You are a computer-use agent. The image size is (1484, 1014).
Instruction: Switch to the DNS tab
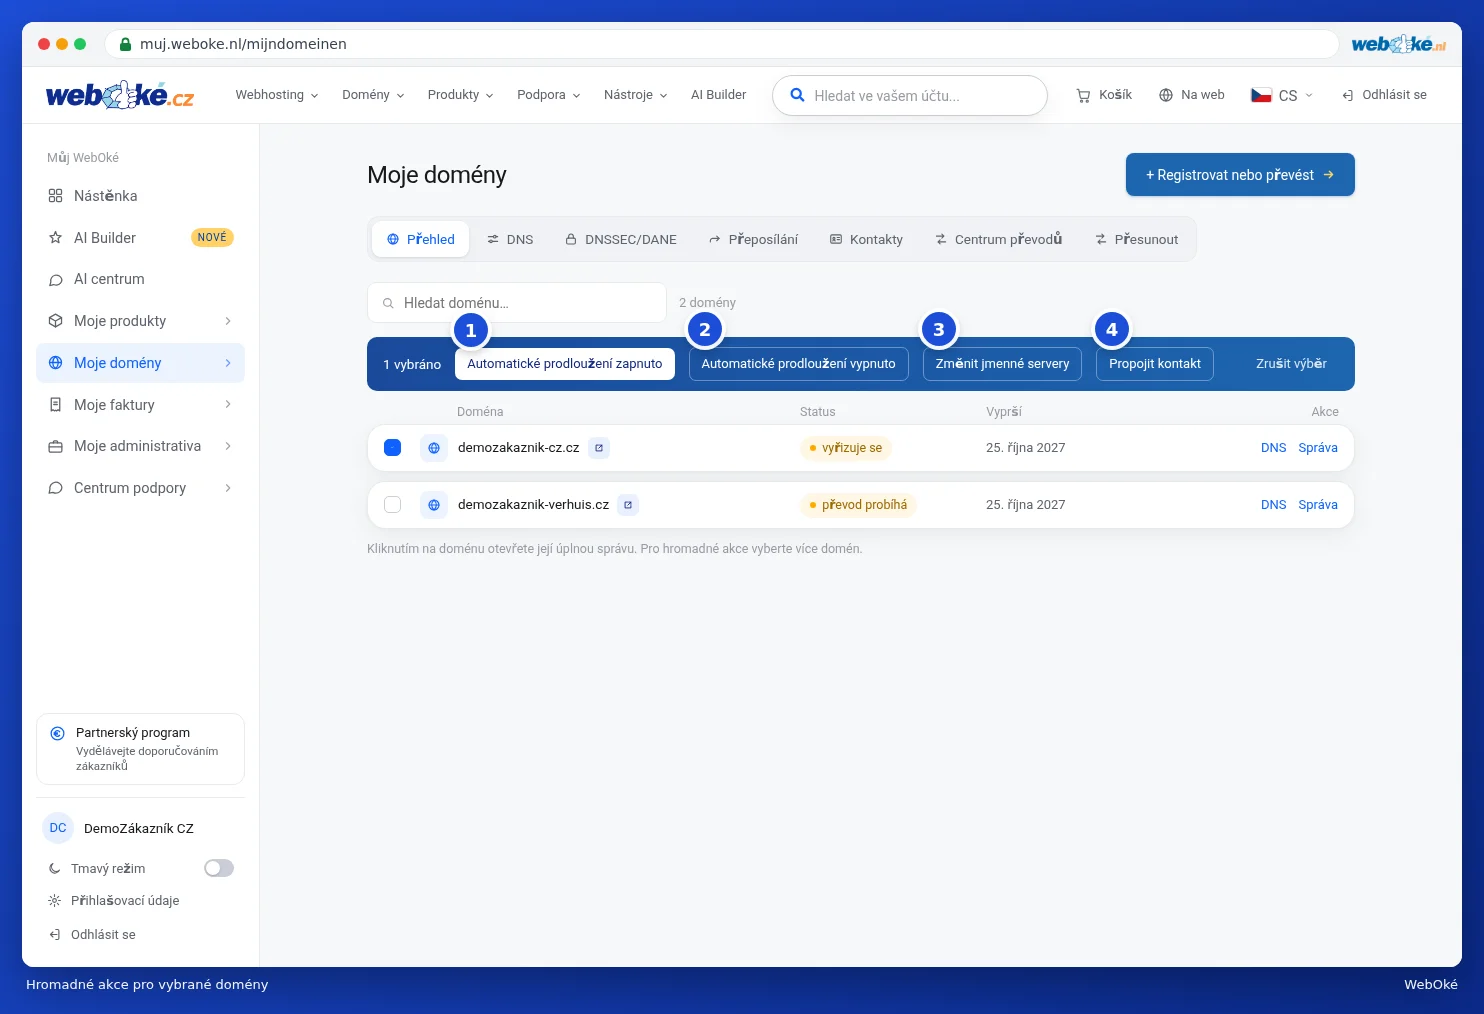click(510, 240)
